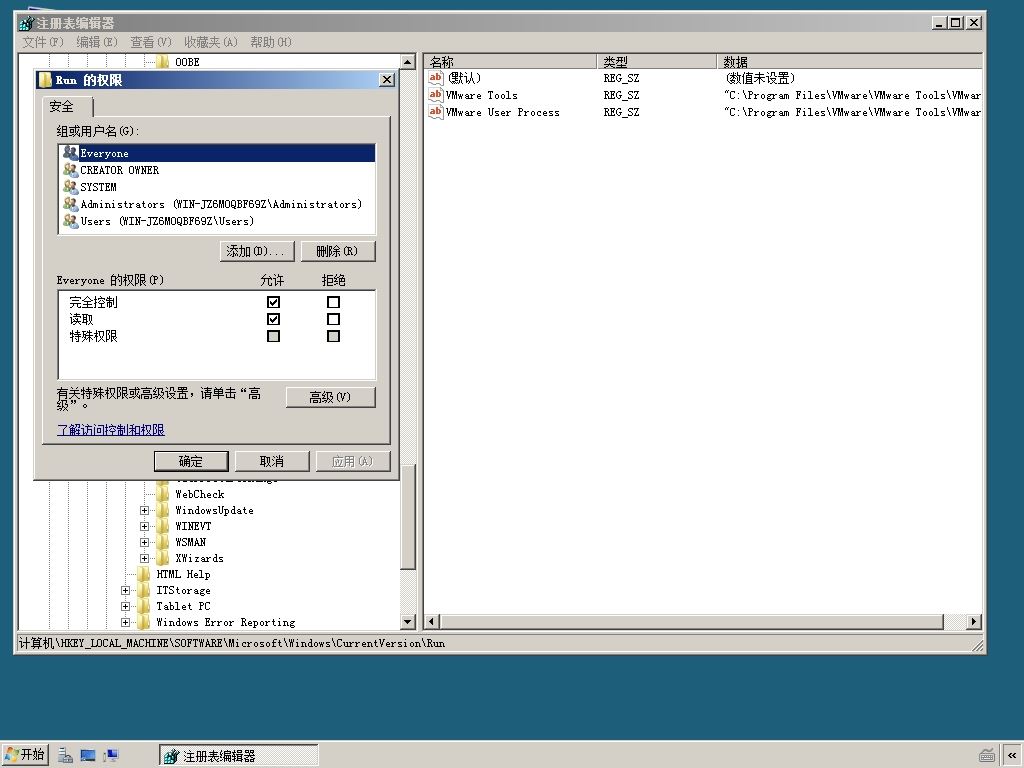Toggle Deny checkbox for 完全控制

333,302
